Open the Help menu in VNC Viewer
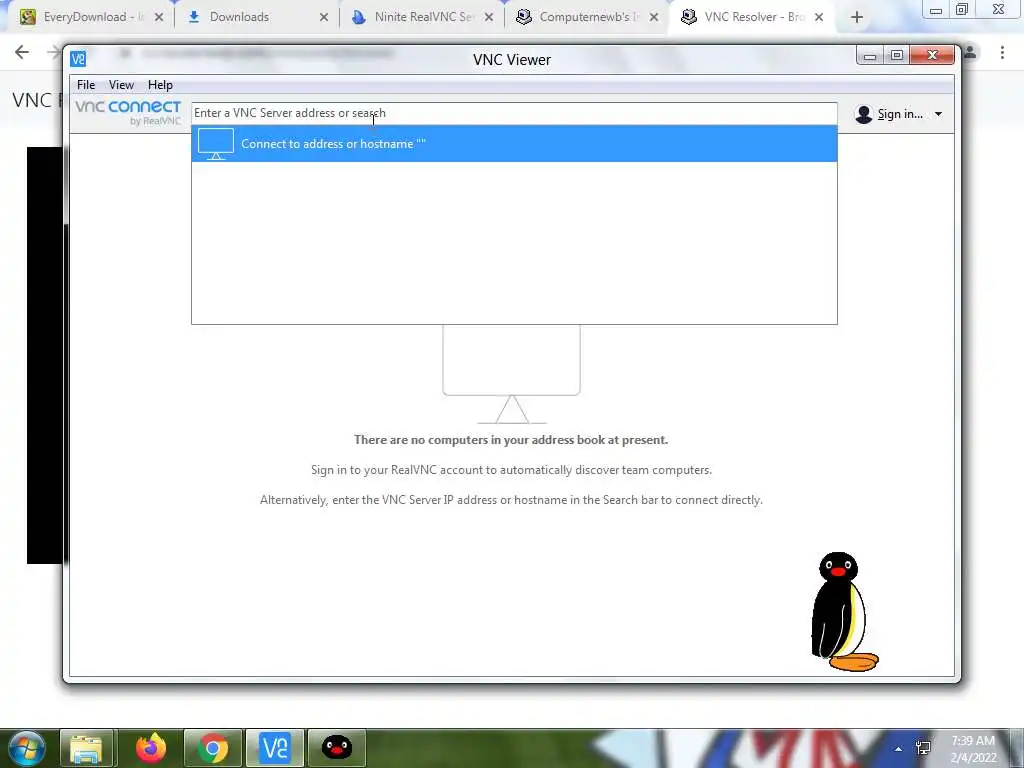 point(160,85)
